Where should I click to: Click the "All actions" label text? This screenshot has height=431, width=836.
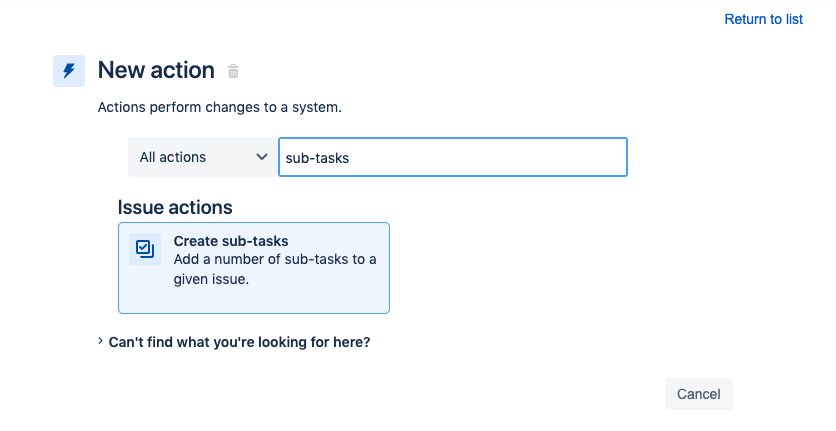pos(173,157)
